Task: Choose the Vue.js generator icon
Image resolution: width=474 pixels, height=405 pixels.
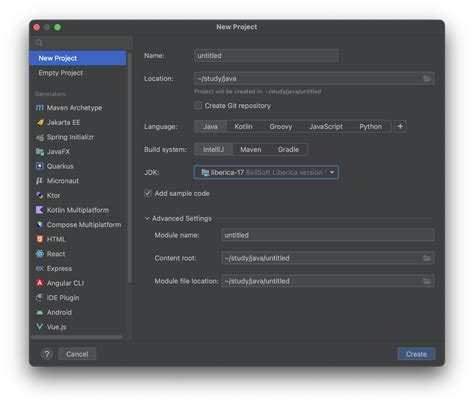Action: pos(40,327)
